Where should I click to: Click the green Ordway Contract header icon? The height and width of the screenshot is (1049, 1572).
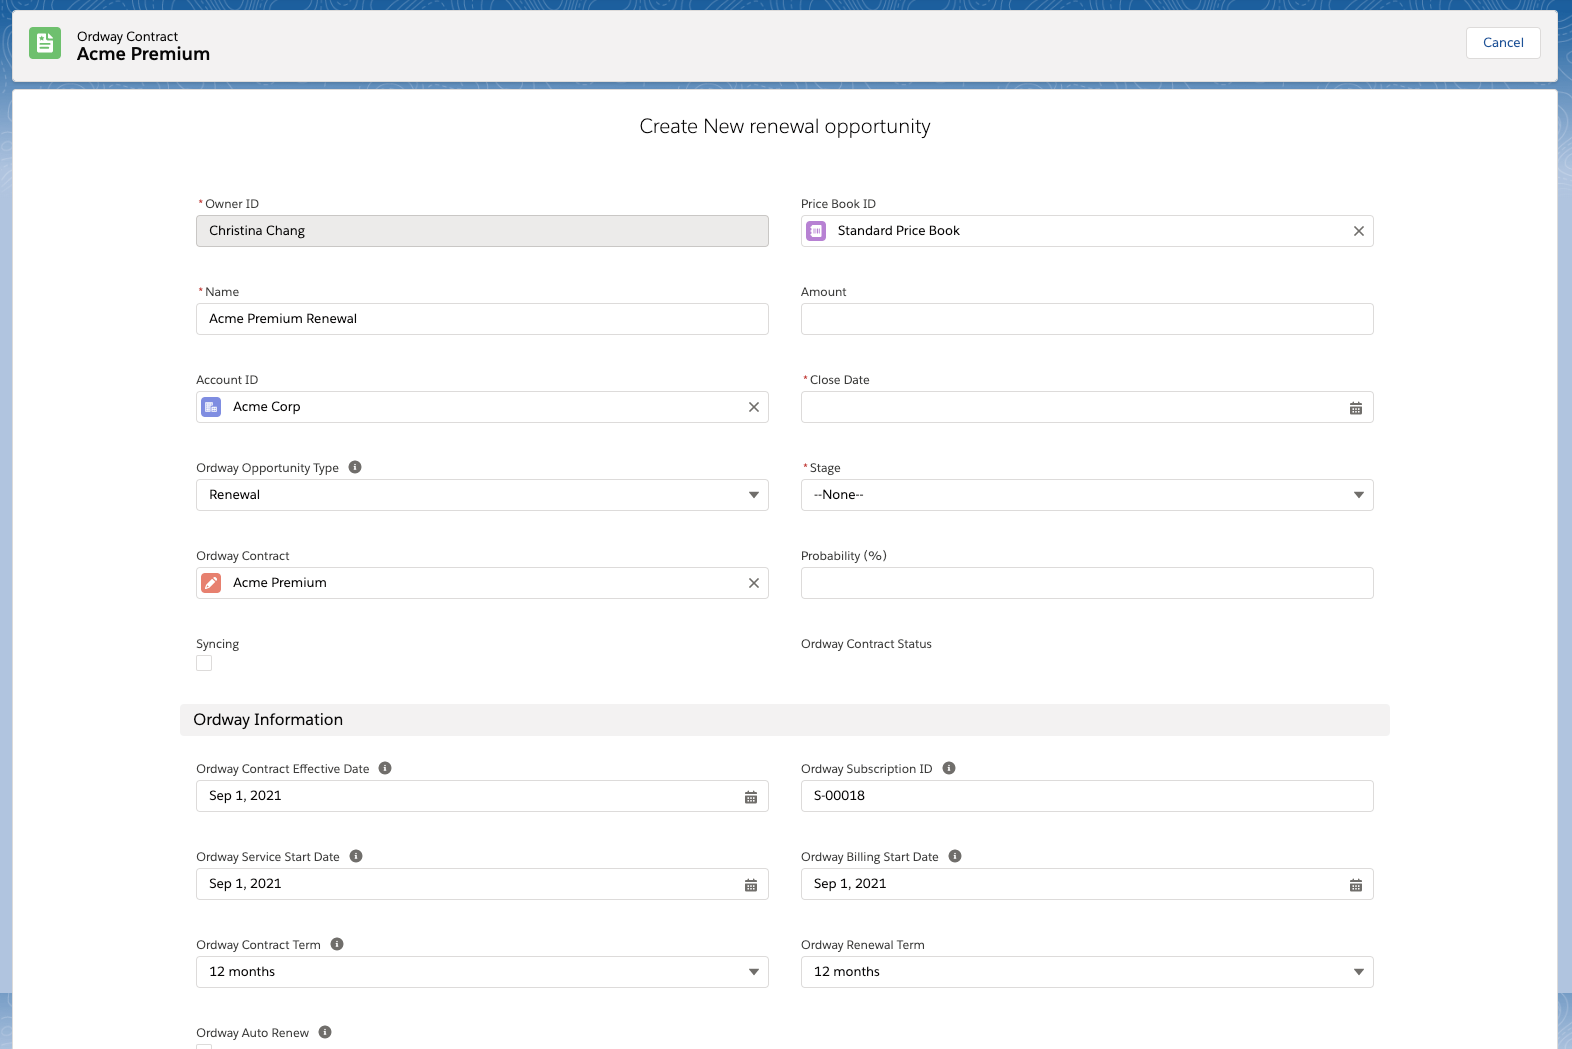coord(45,43)
